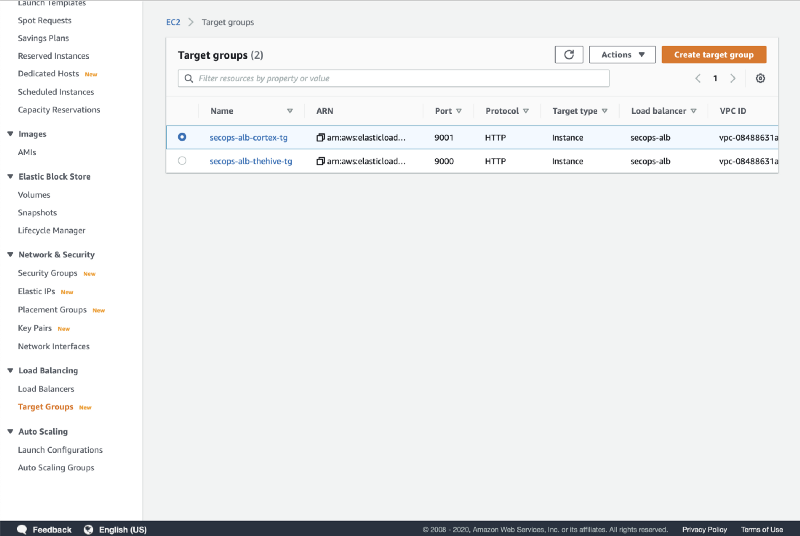Click the refresh target groups icon
This screenshot has height=536, width=800.
pyautogui.click(x=568, y=55)
